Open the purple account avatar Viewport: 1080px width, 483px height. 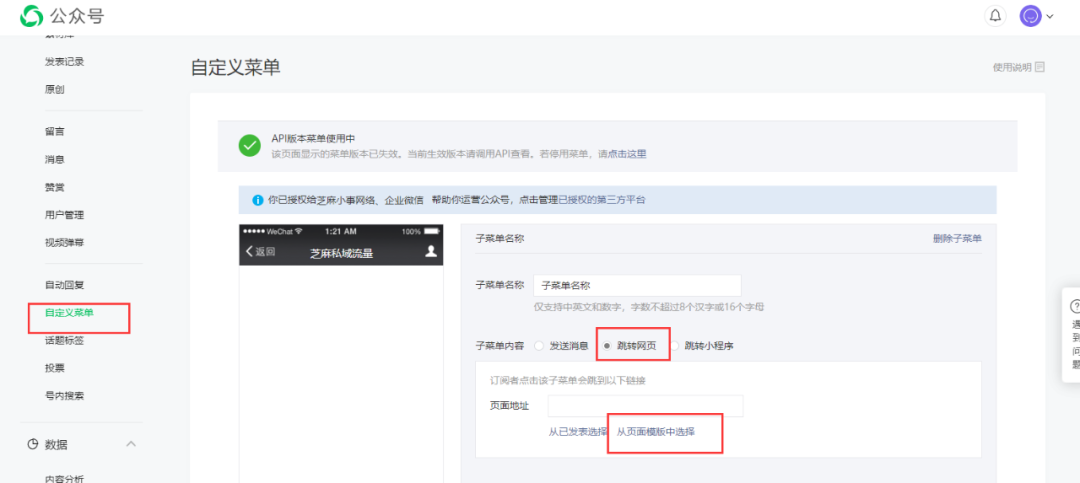tap(1031, 16)
